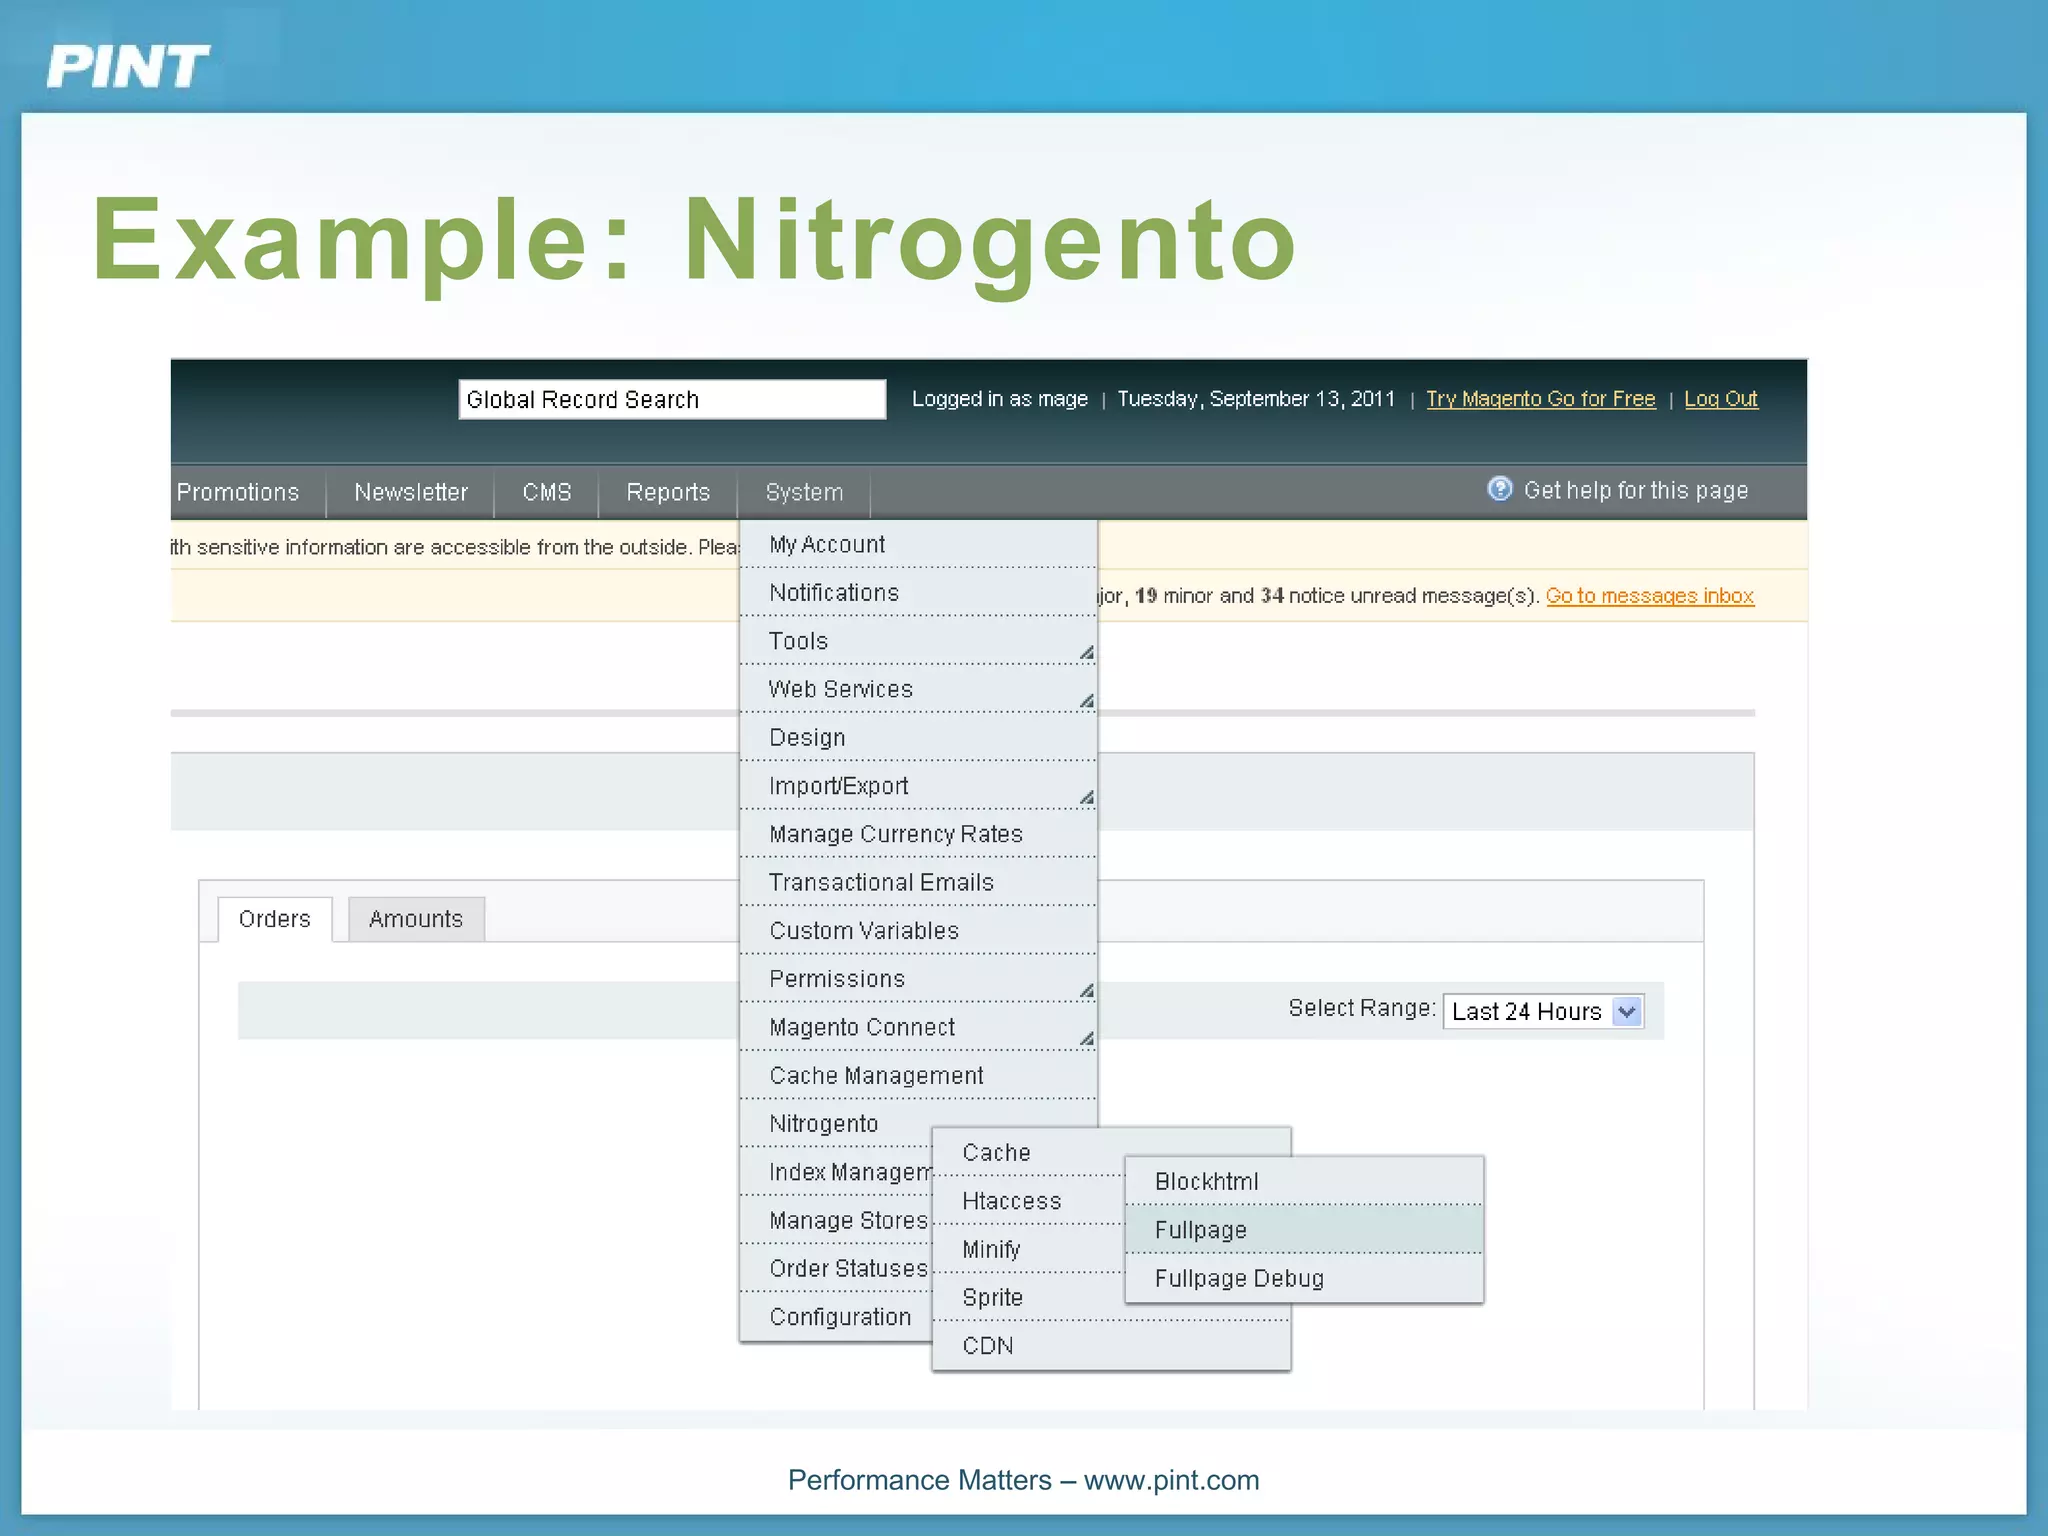2048x1536 pixels.
Task: Select Blockhtml cache option
Action: point(1304,1182)
